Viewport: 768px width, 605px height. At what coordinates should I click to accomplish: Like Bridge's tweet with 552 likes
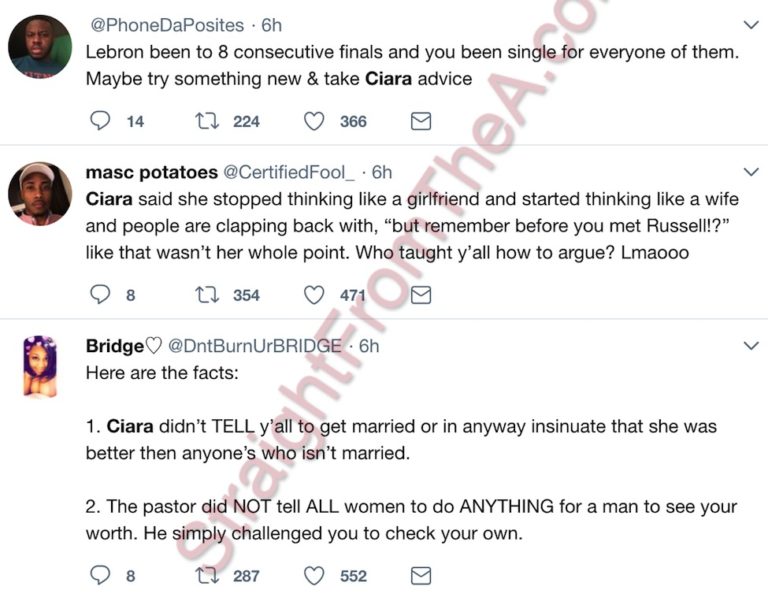click(314, 575)
